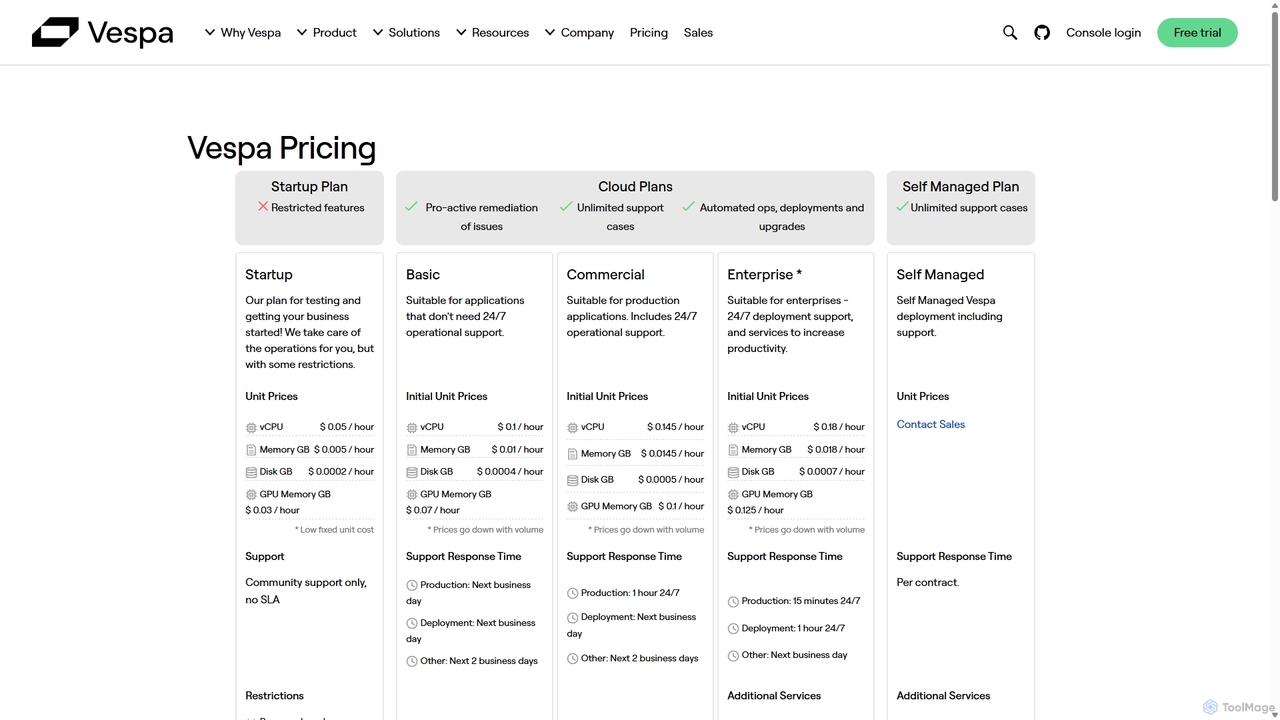Expand the Resources dropdown menu
The height and width of the screenshot is (720, 1280).
coord(492,33)
